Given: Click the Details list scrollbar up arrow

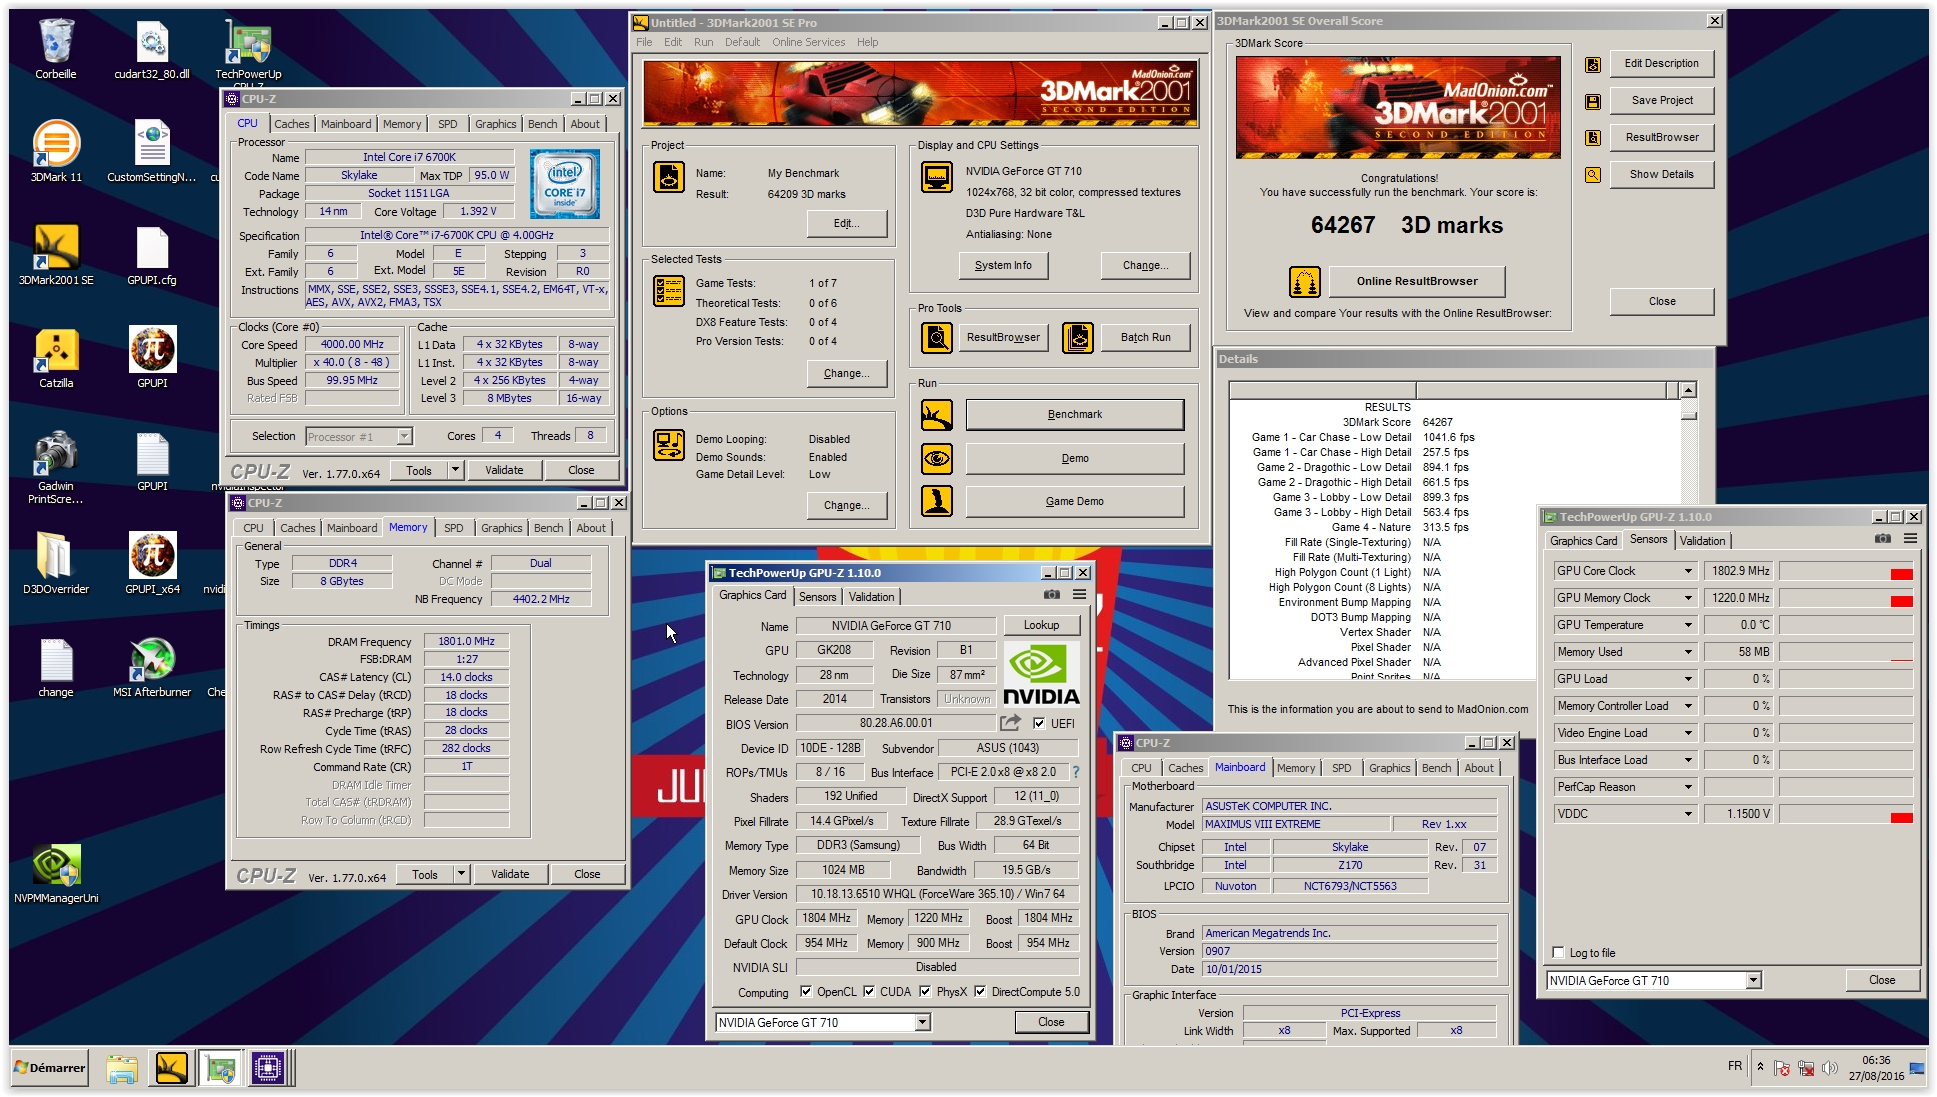Looking at the screenshot, I should tap(1688, 390).
